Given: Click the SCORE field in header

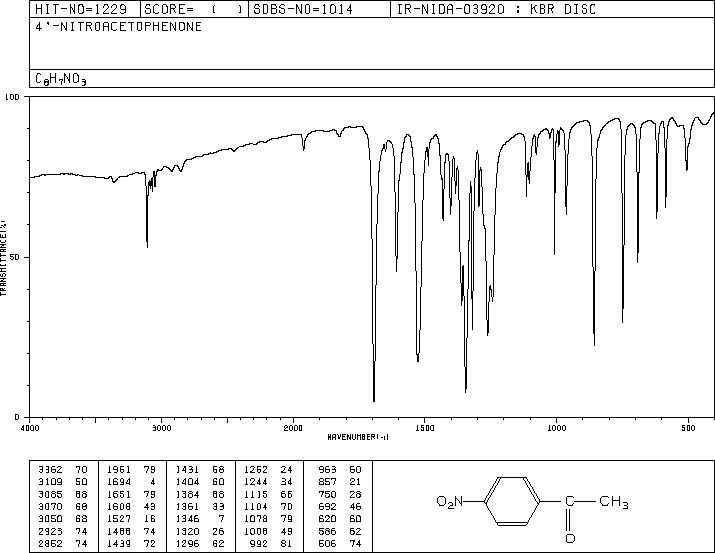Looking at the screenshot, I should (x=193, y=9).
